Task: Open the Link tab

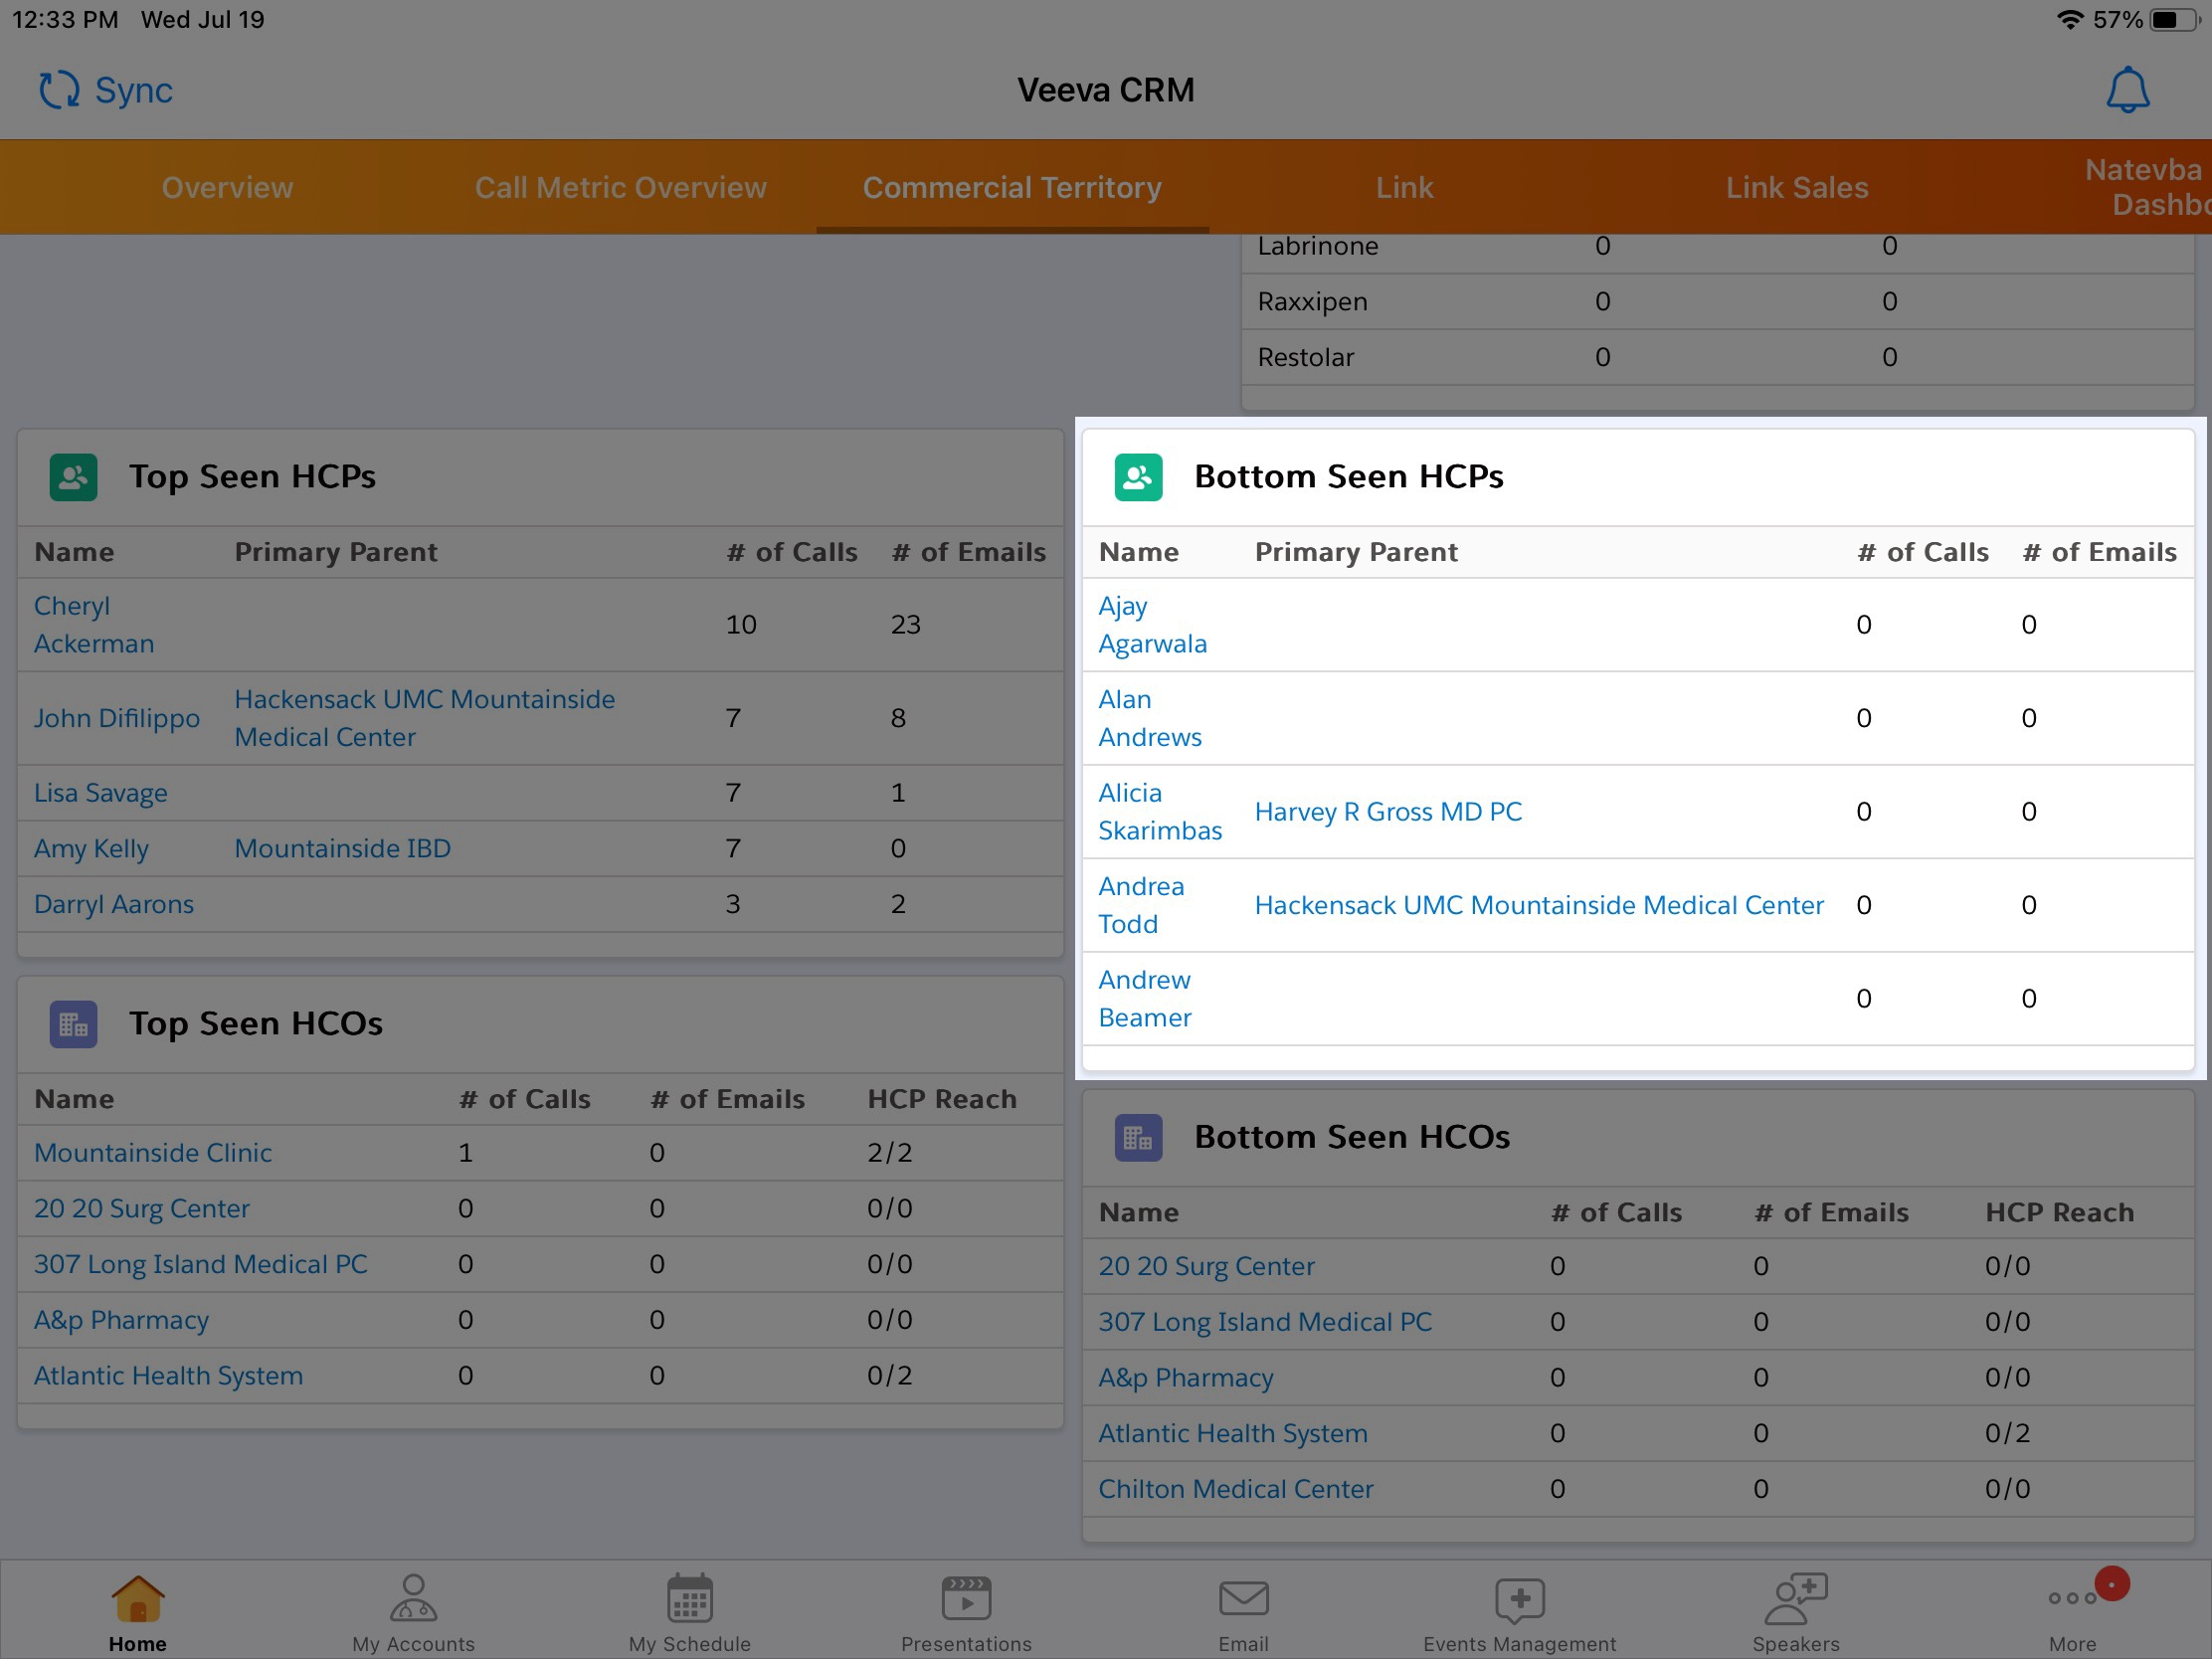Action: click(1404, 187)
